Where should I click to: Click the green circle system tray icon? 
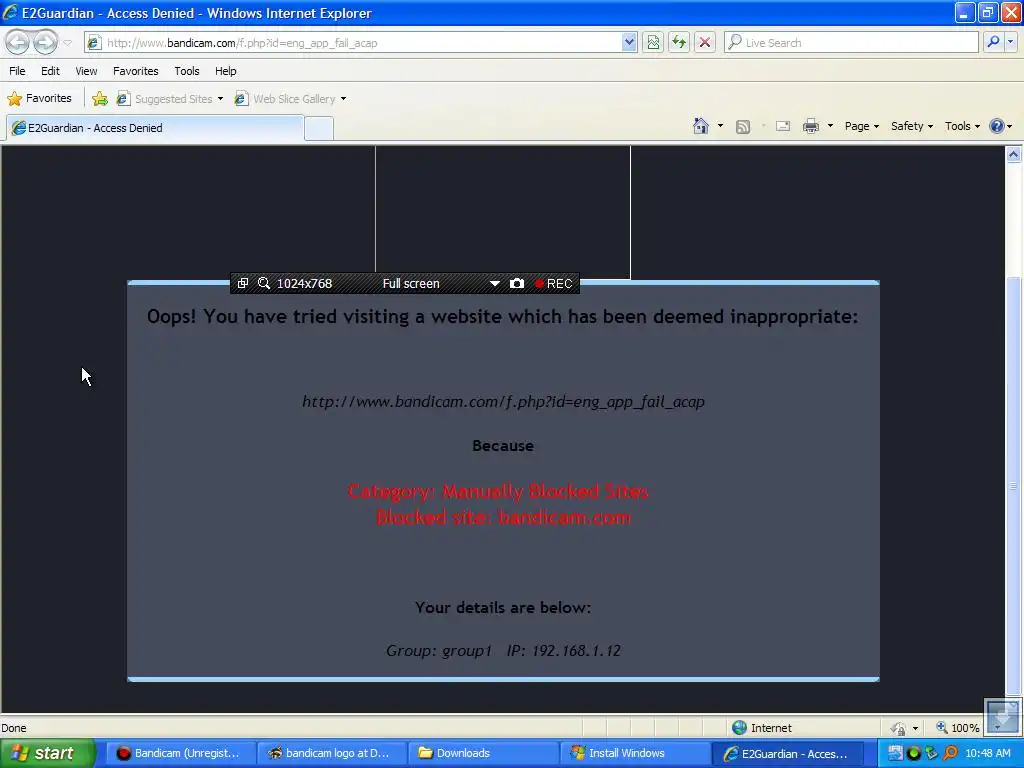coord(914,753)
